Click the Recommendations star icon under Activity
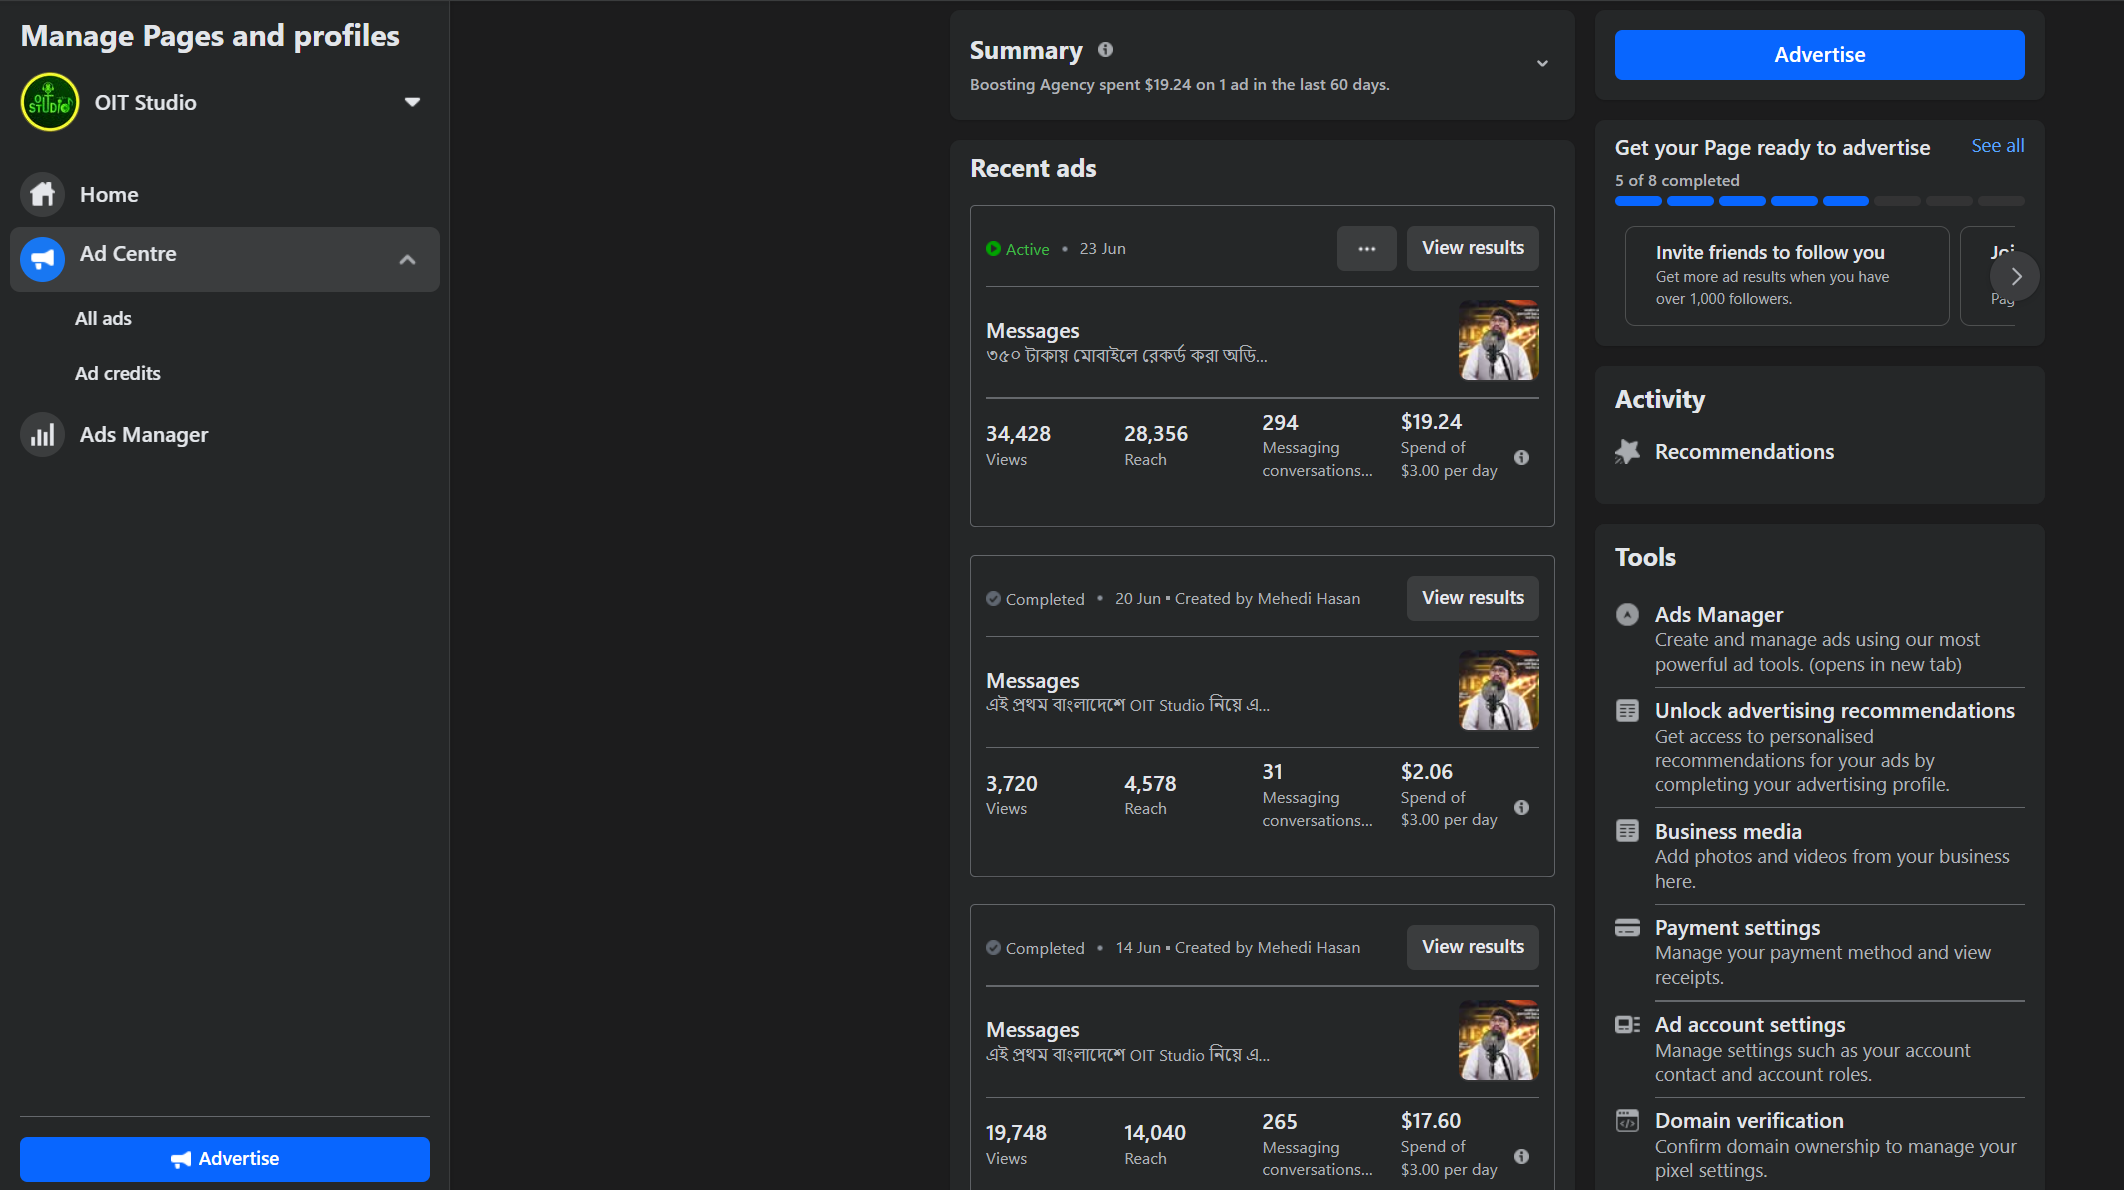This screenshot has height=1190, width=2124. (1627, 452)
